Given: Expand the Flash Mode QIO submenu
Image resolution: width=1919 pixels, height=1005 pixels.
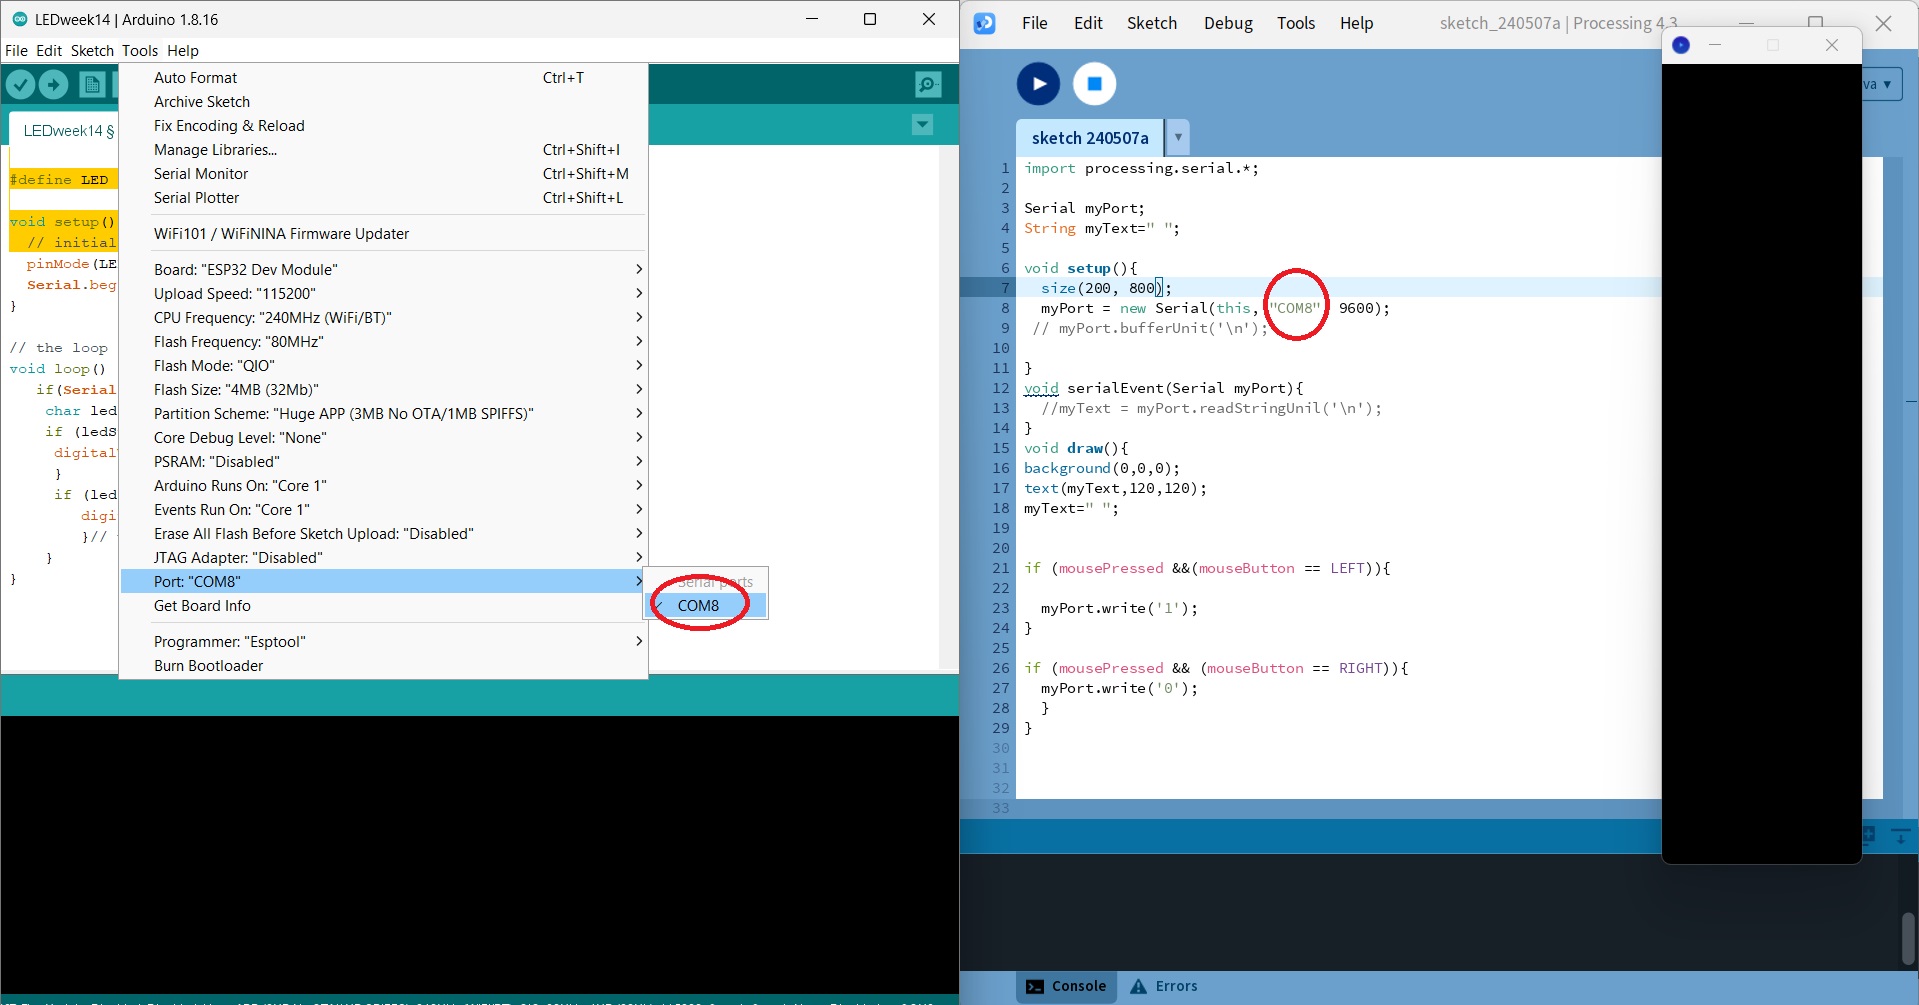Looking at the screenshot, I should (384, 366).
